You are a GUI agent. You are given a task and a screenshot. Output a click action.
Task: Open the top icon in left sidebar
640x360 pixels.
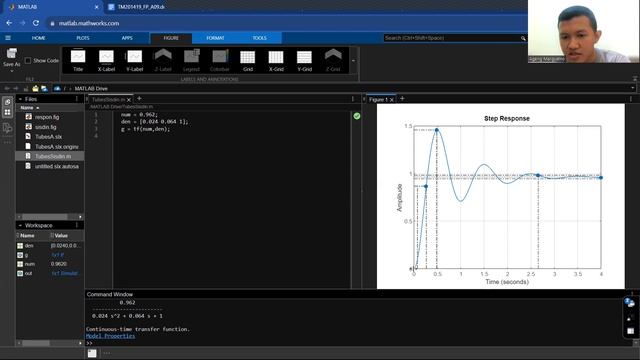[x=7, y=102]
